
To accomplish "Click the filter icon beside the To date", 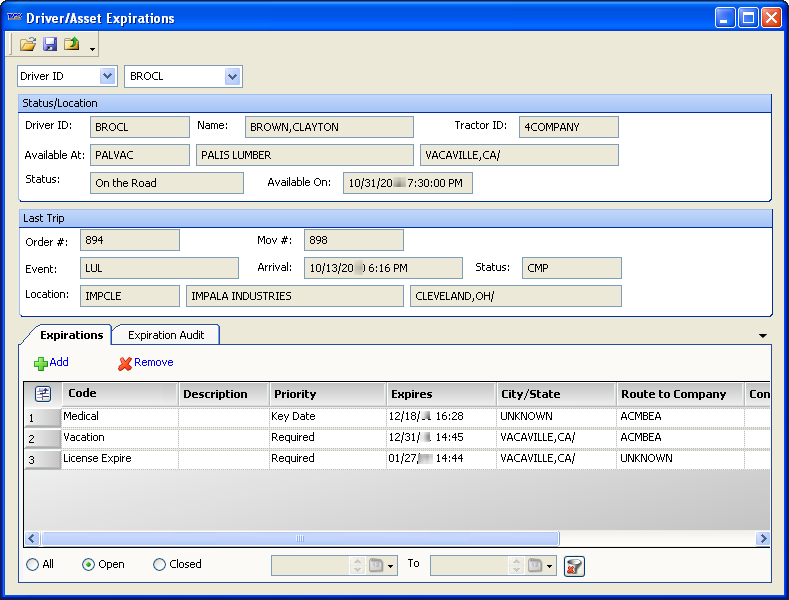I will (x=574, y=566).
